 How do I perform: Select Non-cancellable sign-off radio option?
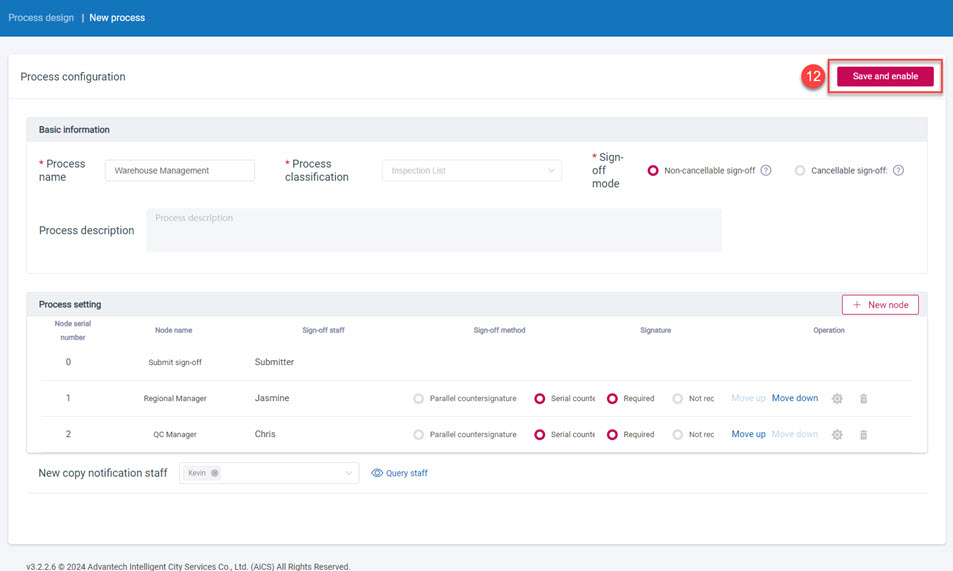click(x=654, y=171)
